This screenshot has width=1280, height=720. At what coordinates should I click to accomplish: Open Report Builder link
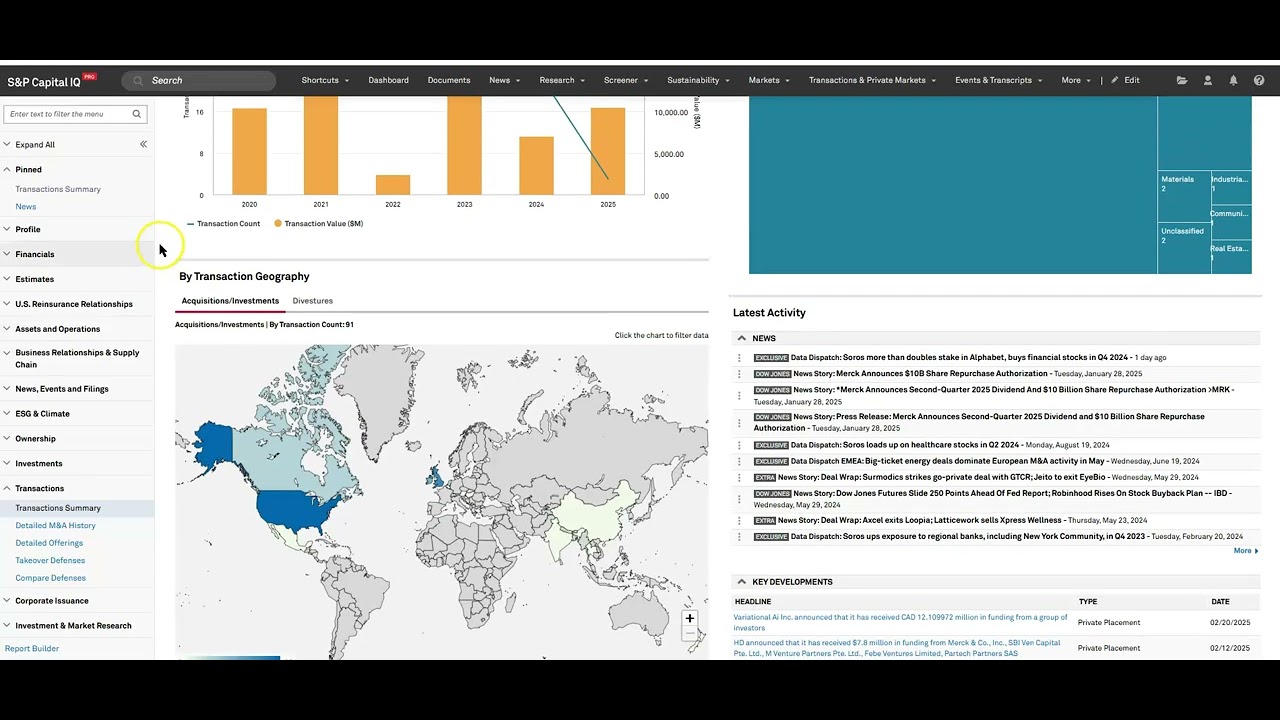point(32,649)
